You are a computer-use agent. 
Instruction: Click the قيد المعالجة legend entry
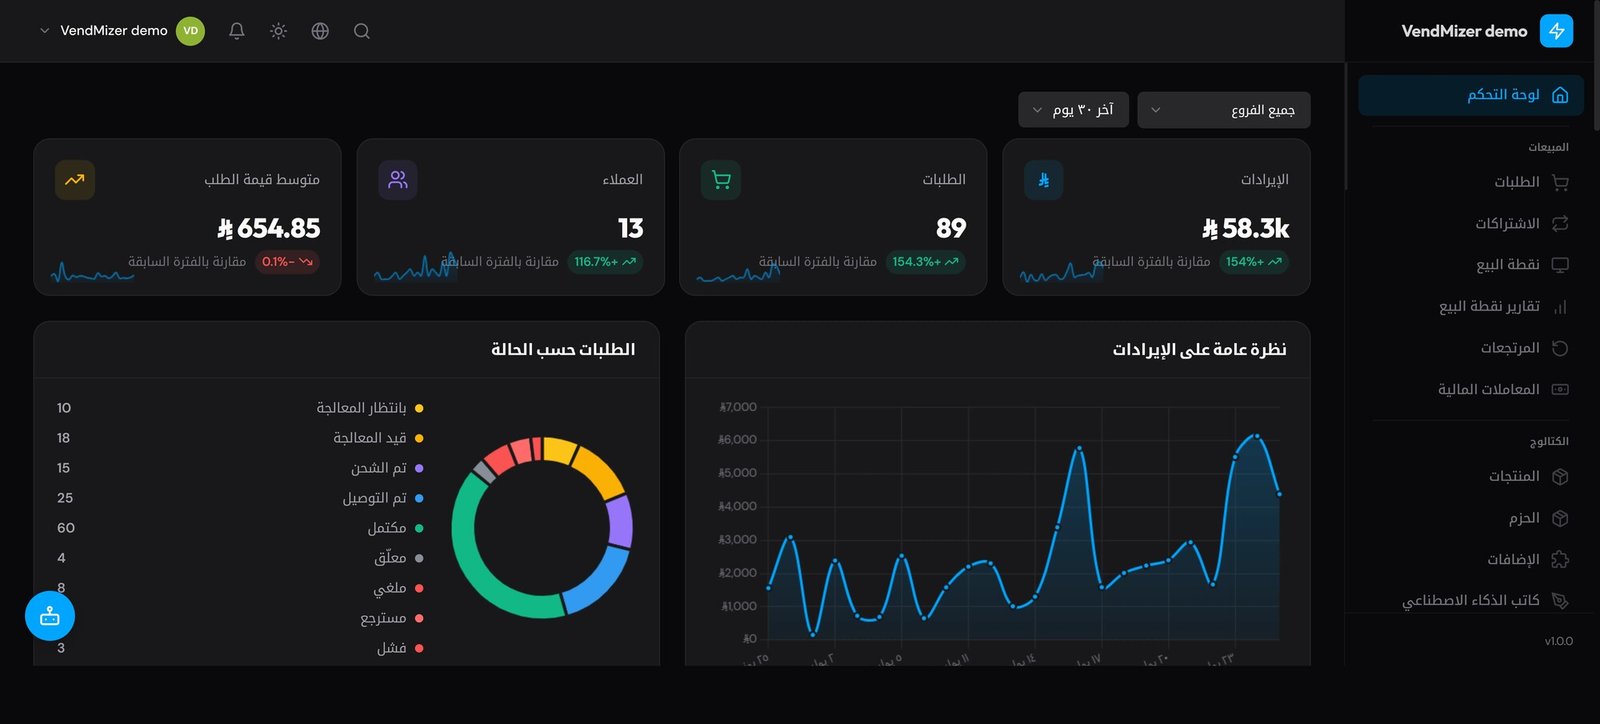pyautogui.click(x=378, y=438)
